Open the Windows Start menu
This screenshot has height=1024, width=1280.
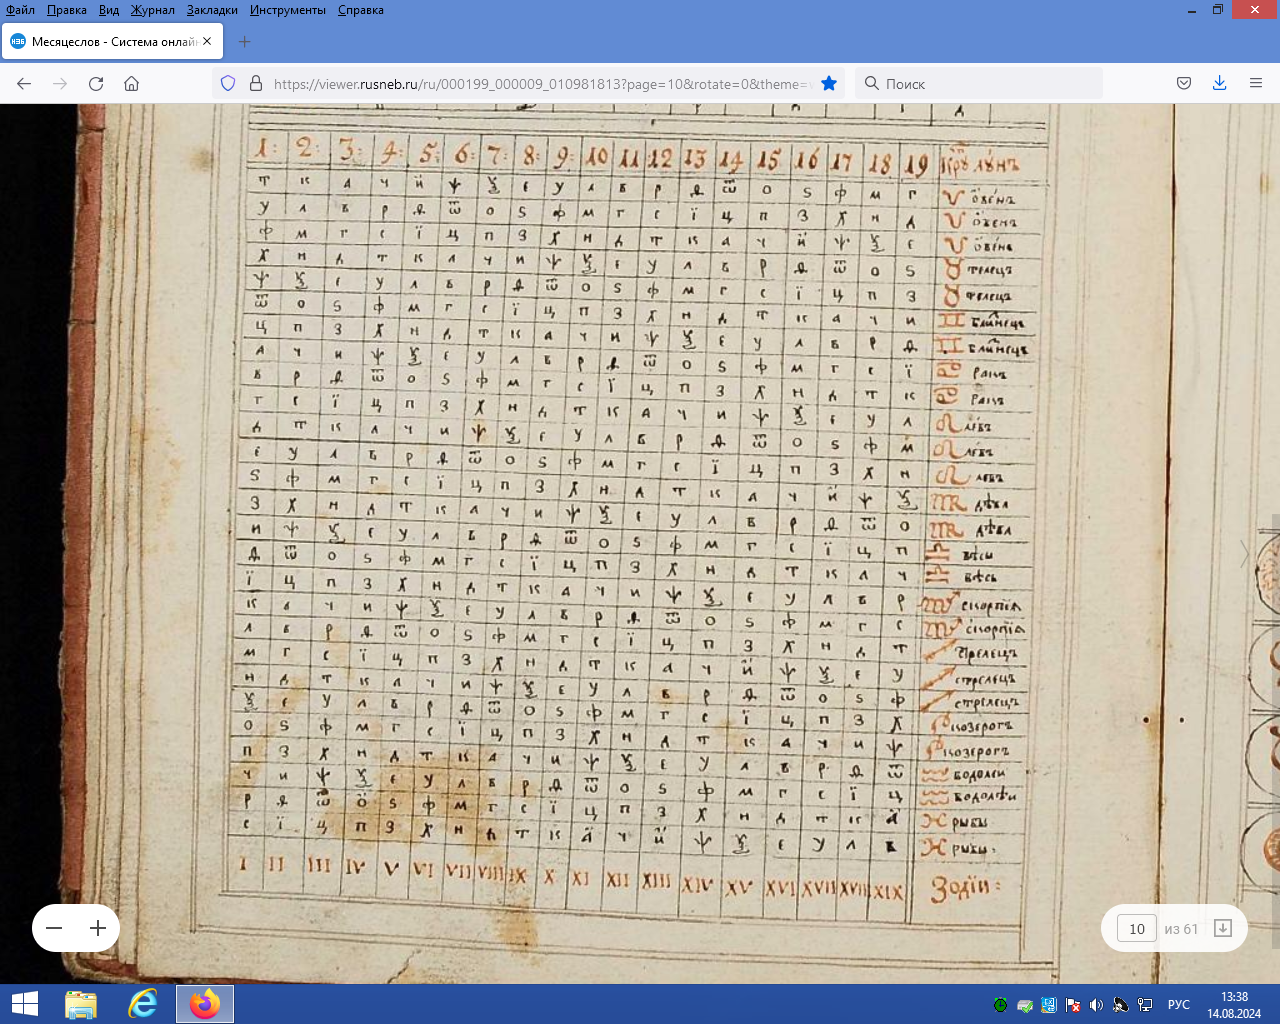coord(24,1004)
